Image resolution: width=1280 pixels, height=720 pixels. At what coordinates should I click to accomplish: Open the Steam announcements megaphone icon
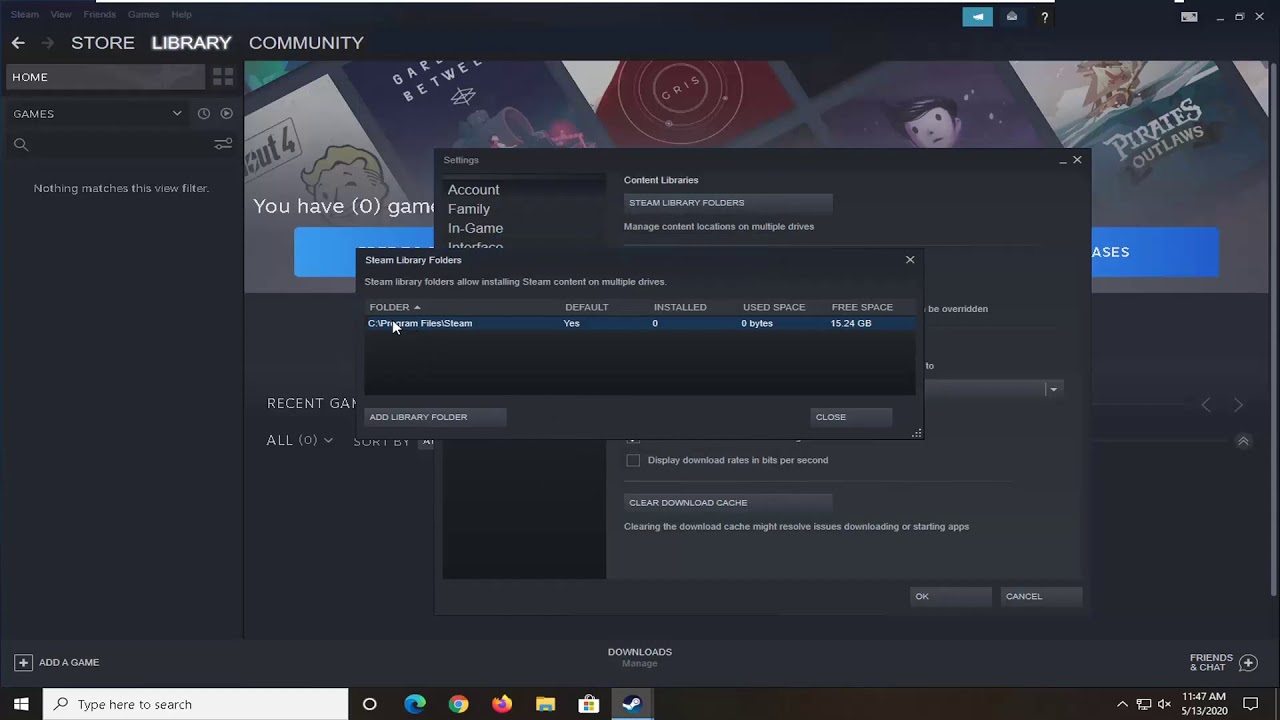(978, 17)
